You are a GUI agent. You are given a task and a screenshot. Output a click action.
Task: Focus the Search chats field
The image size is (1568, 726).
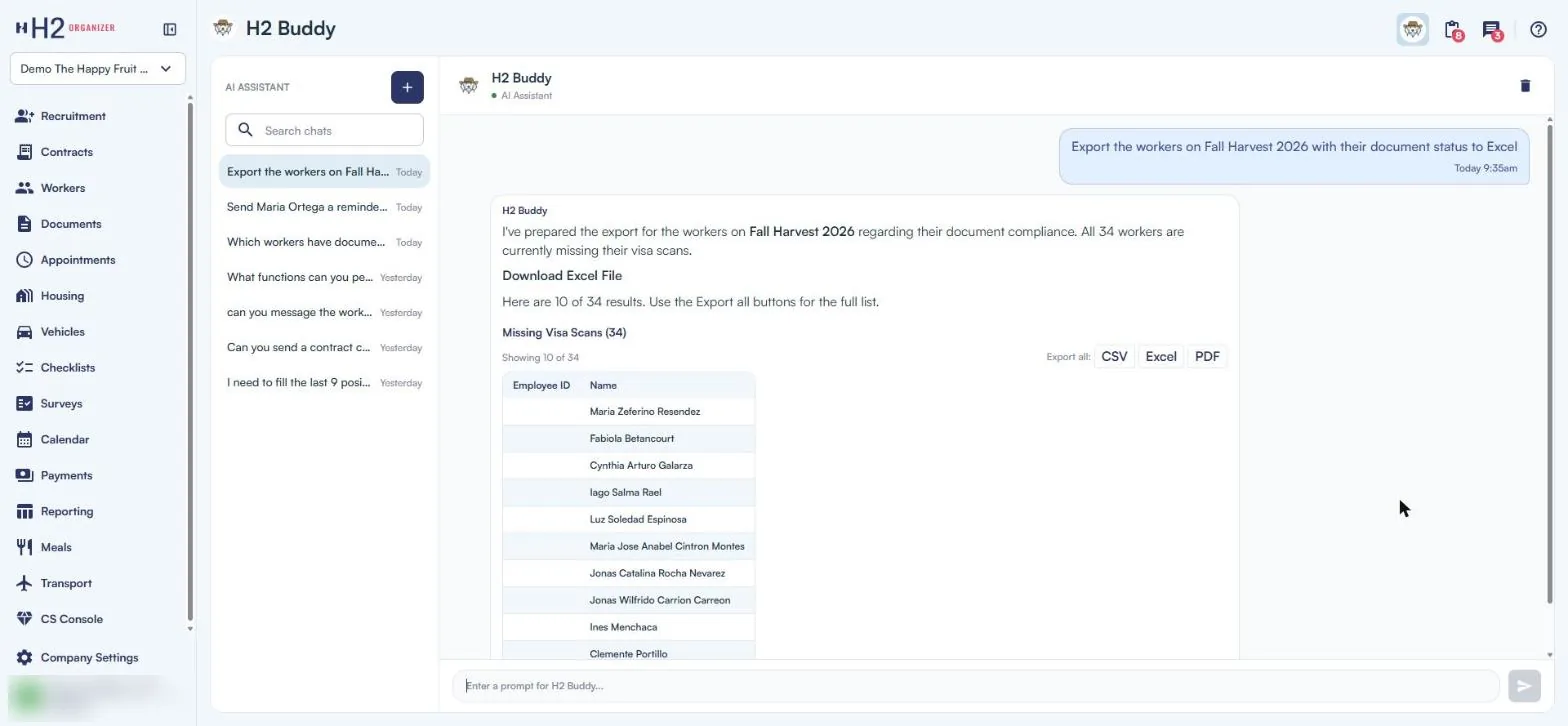click(324, 130)
